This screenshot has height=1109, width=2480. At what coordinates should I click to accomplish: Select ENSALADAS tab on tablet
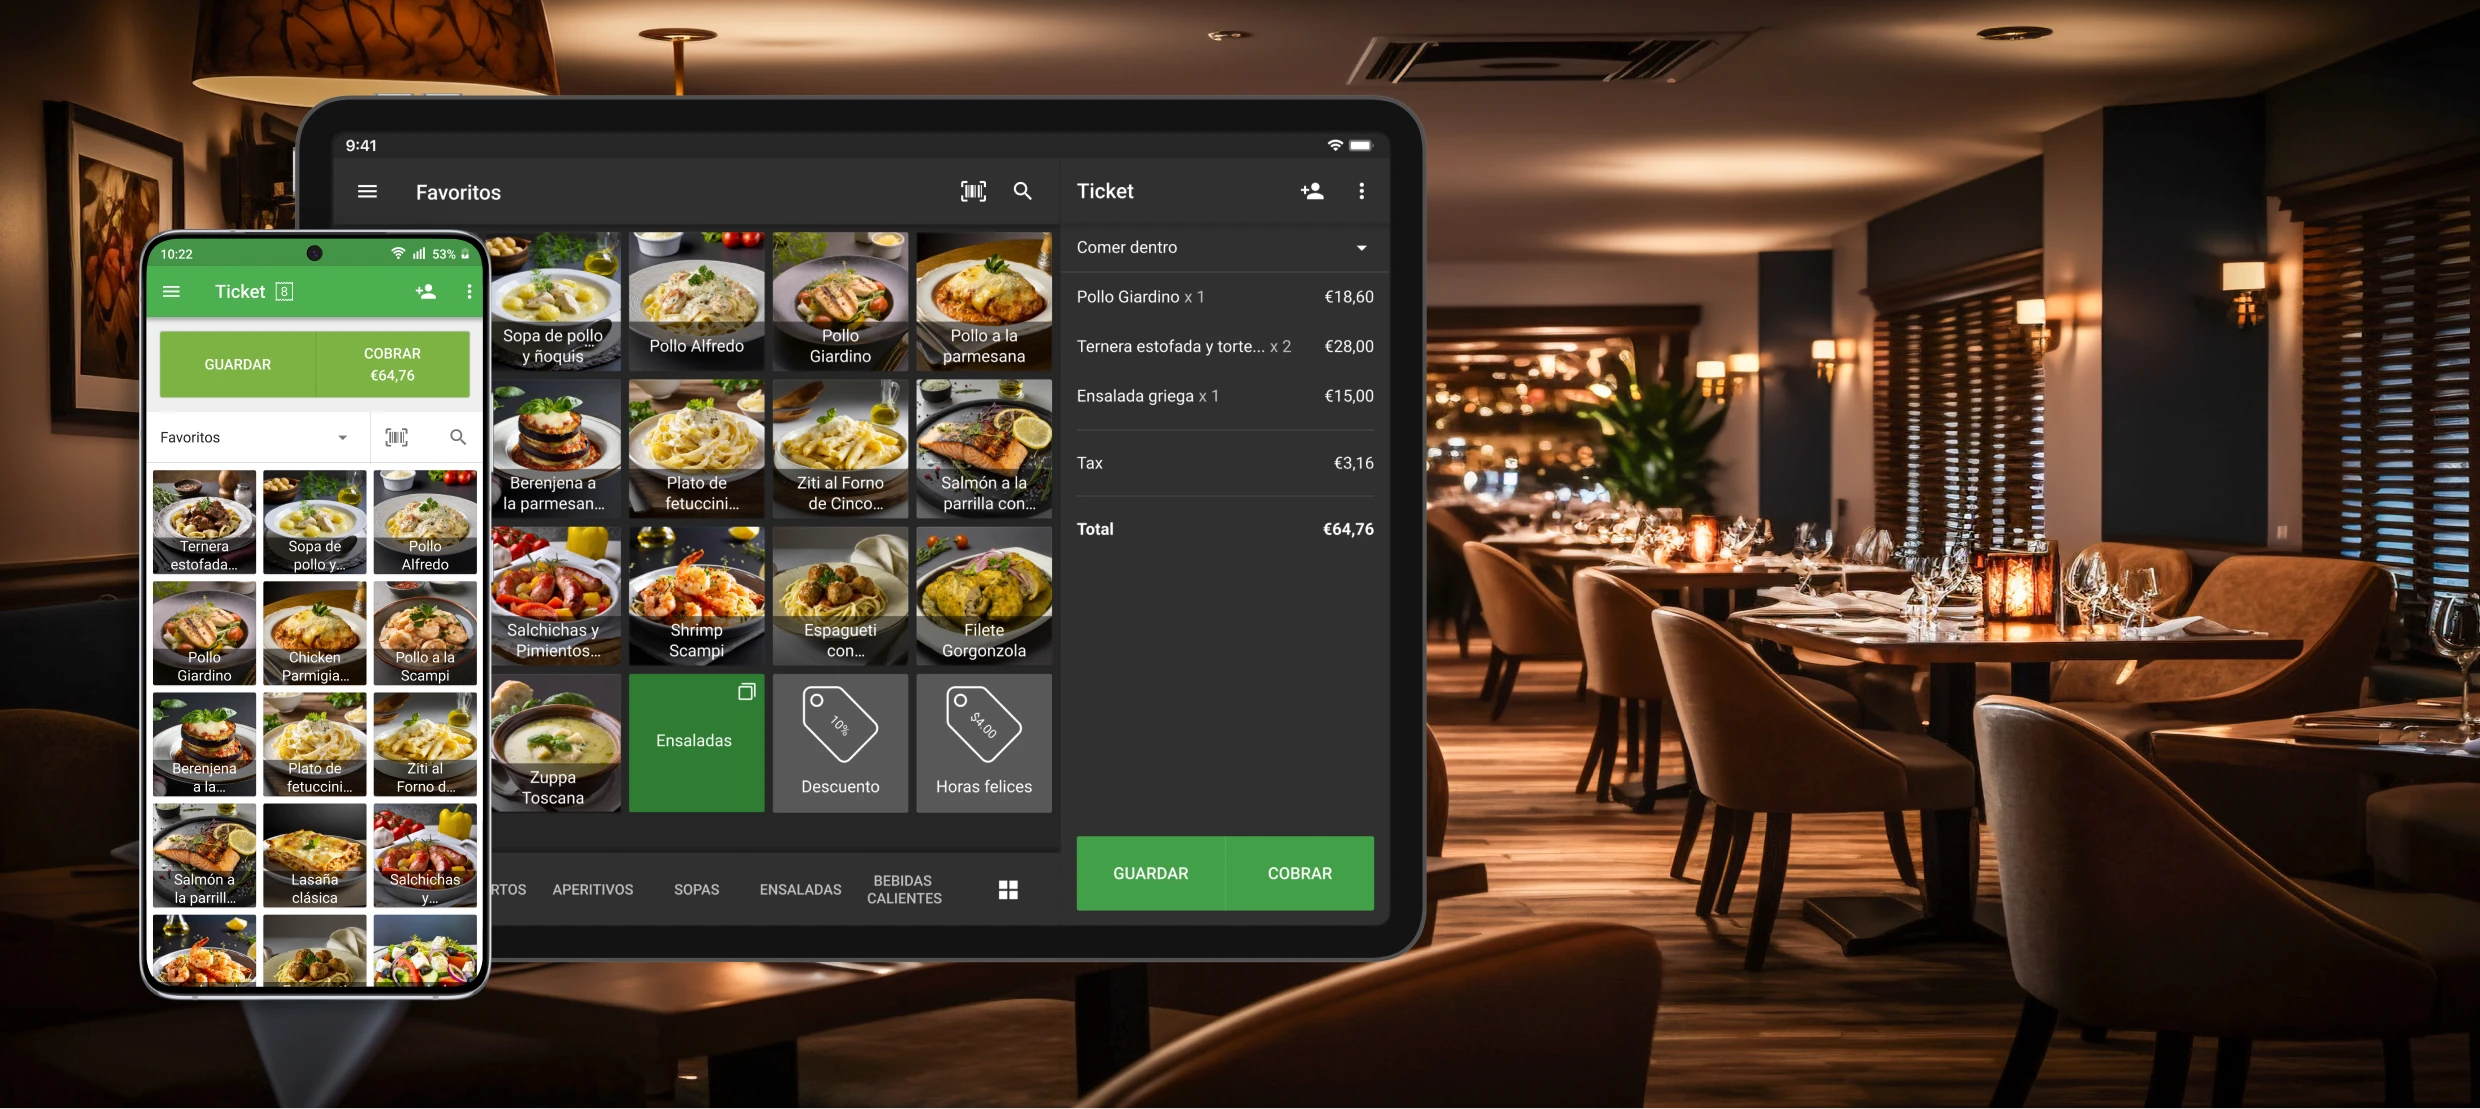(x=799, y=888)
